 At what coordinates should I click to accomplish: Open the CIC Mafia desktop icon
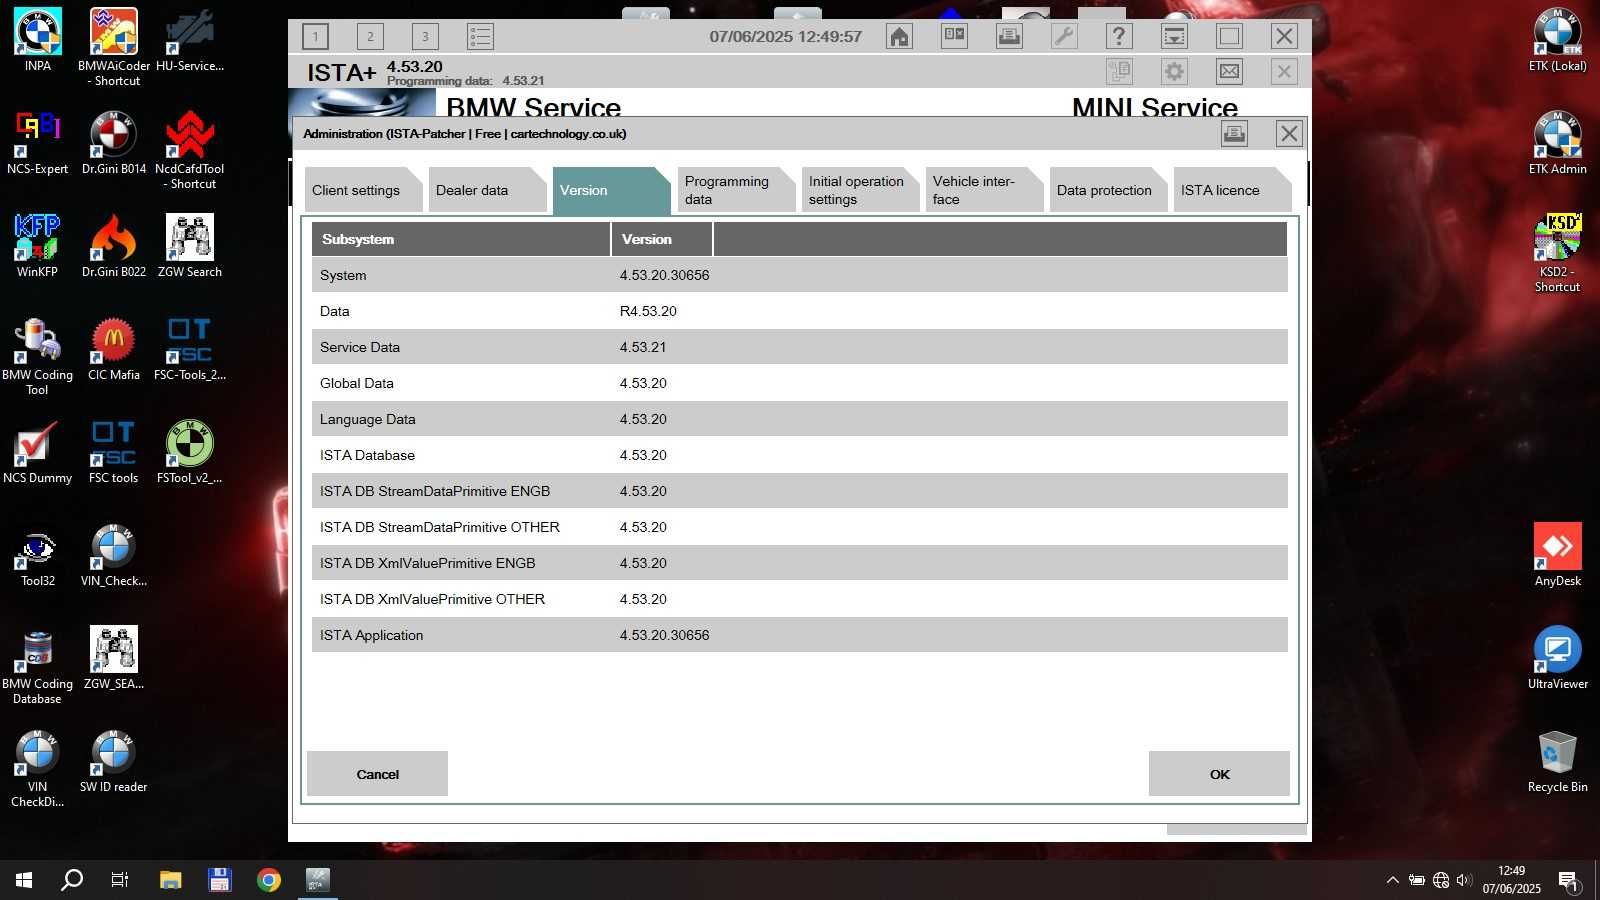pos(114,349)
